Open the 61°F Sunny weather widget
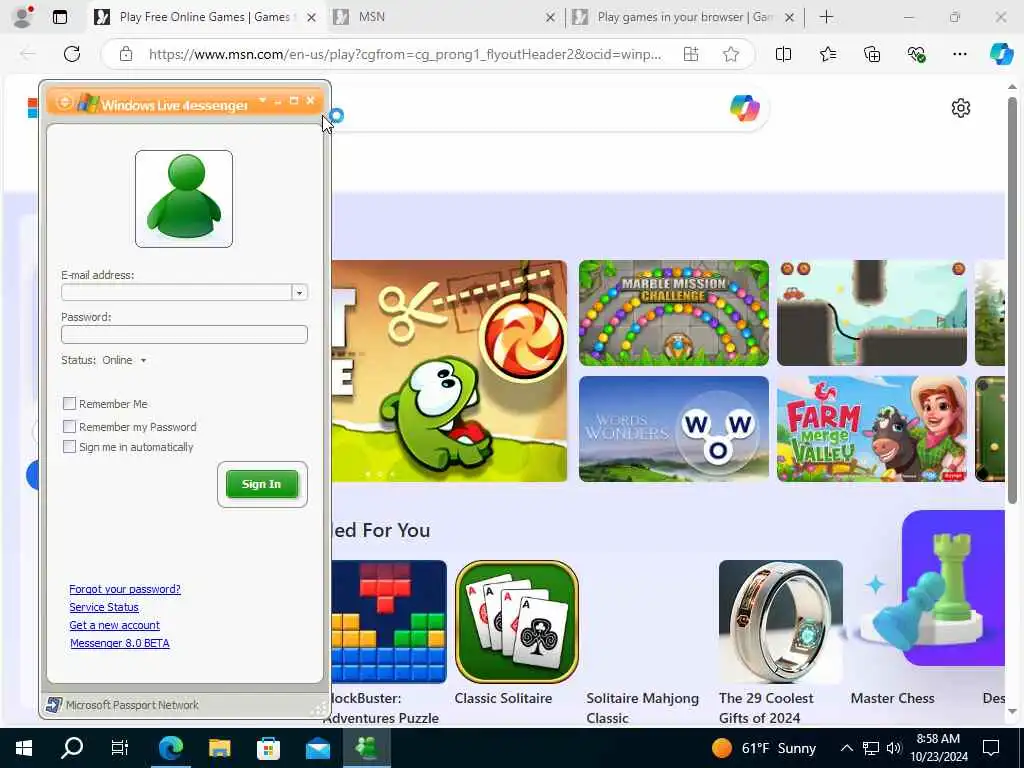Viewport: 1024px width, 768px height. click(764, 748)
